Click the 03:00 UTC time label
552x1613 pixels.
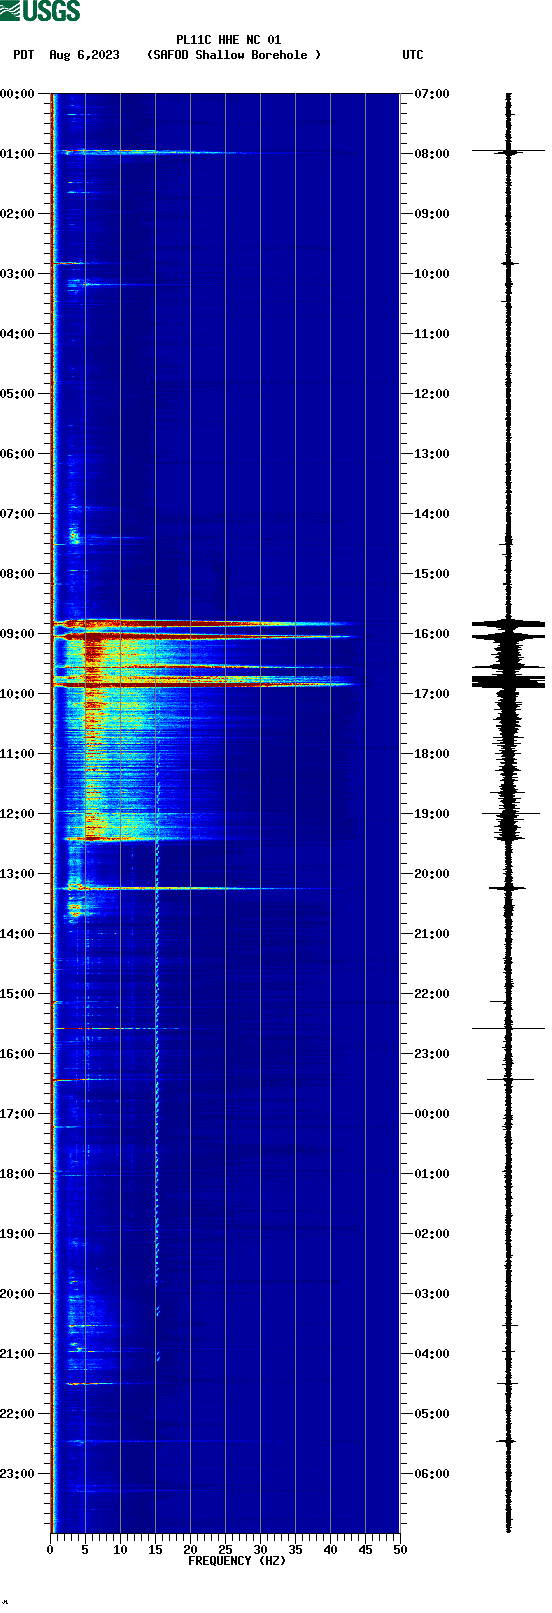[432, 1294]
